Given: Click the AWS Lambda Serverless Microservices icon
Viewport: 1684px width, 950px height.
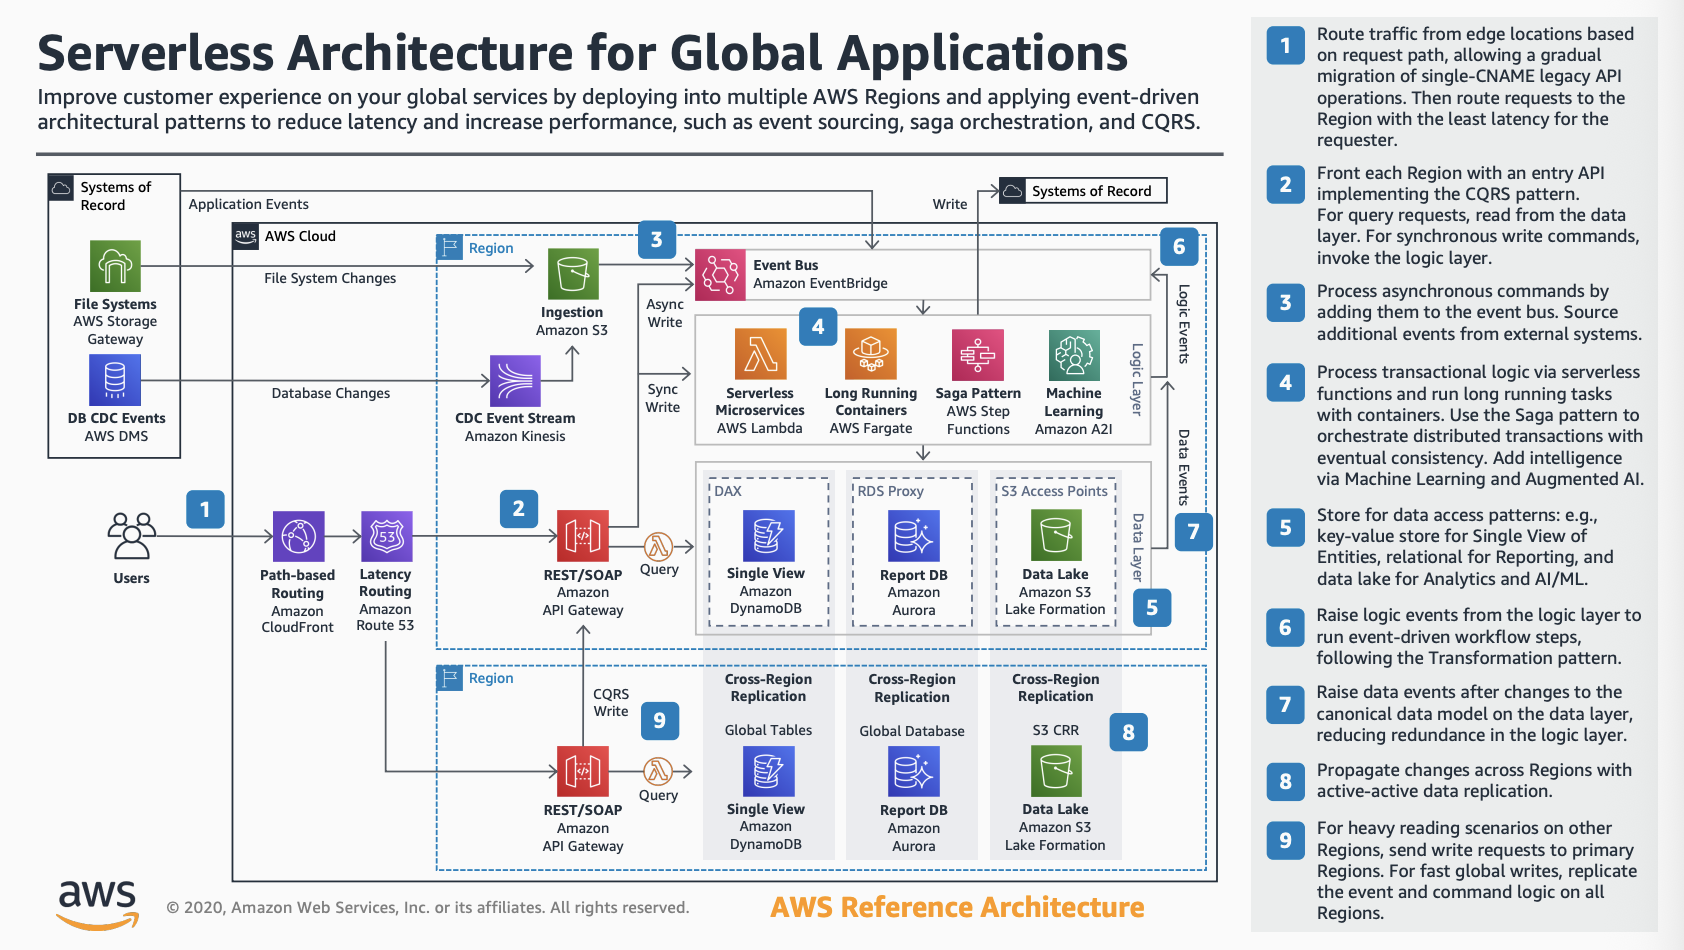Looking at the screenshot, I should [x=760, y=355].
